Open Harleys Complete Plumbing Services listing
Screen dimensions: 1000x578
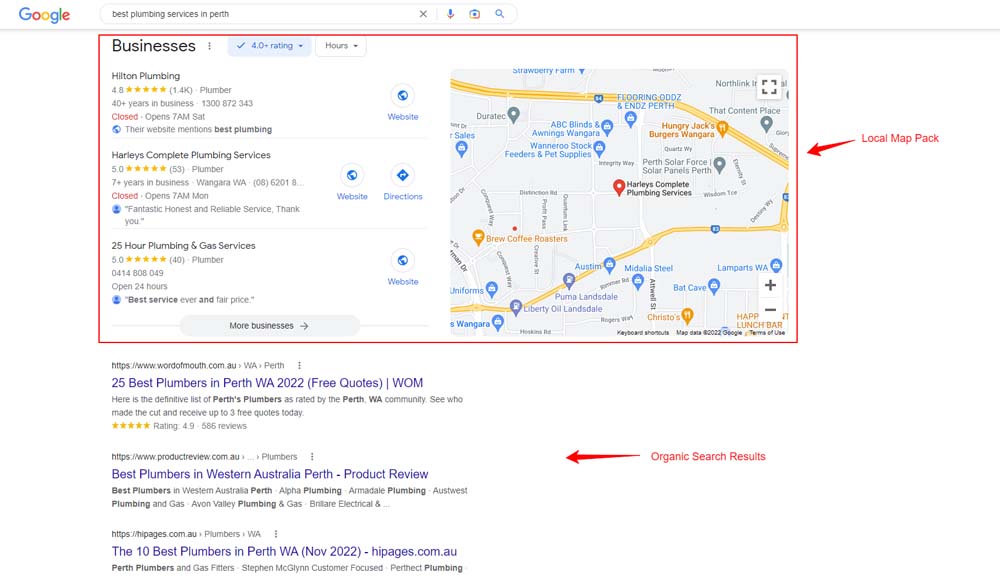coord(191,155)
